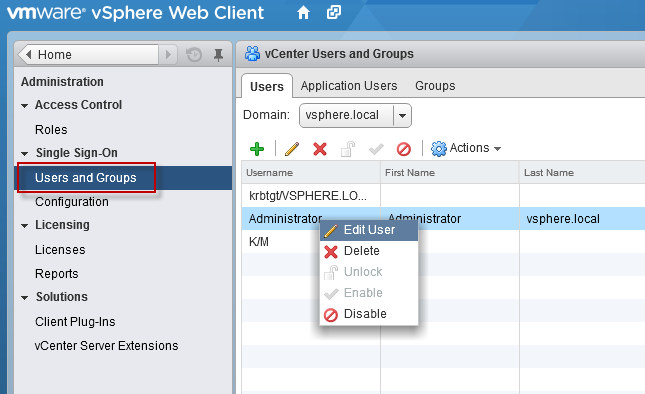Select the krbtgt/VSPHERE.LO... user row

443,196
